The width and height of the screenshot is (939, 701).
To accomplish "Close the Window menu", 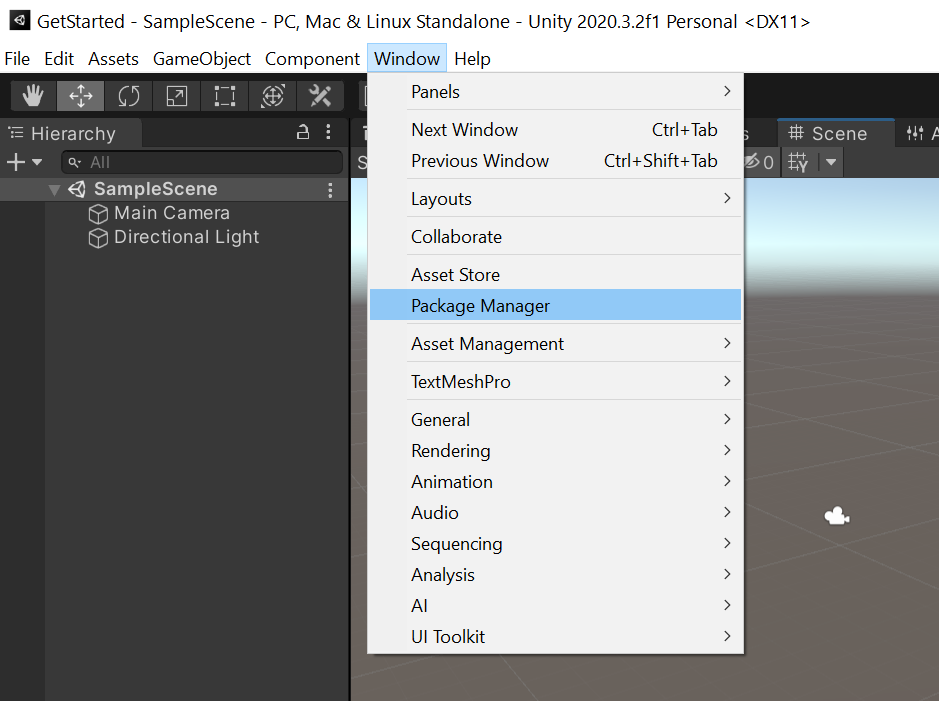I will click(x=407, y=59).
